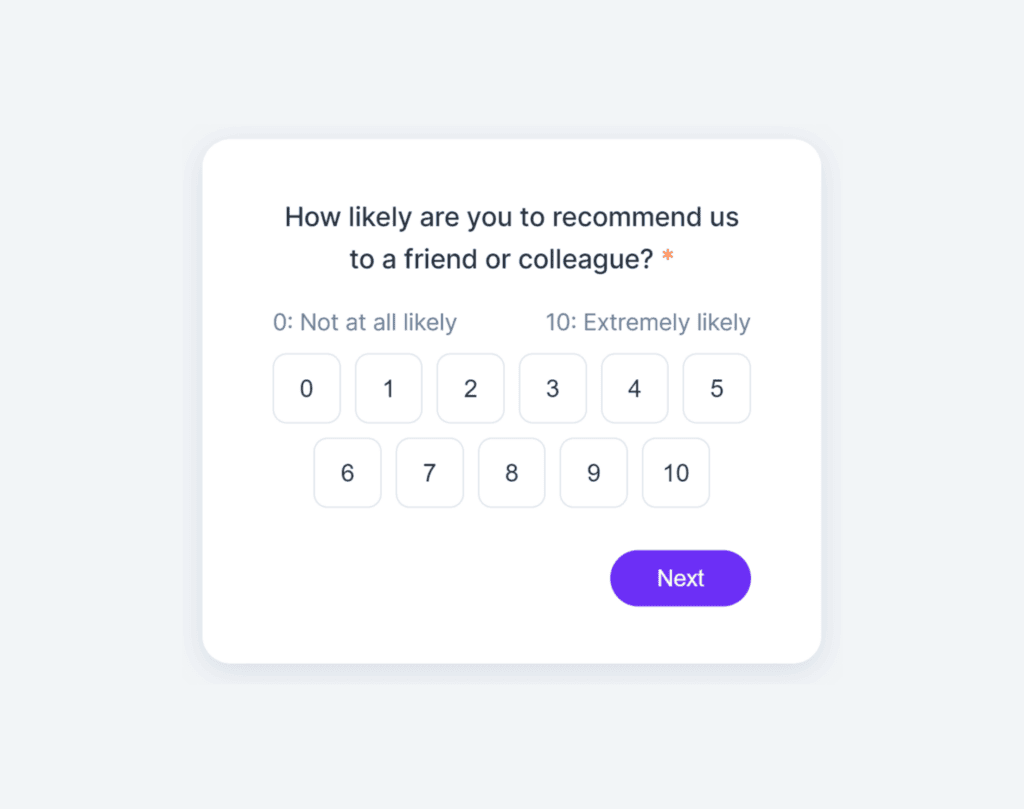Submit the survey with Next

tap(680, 578)
